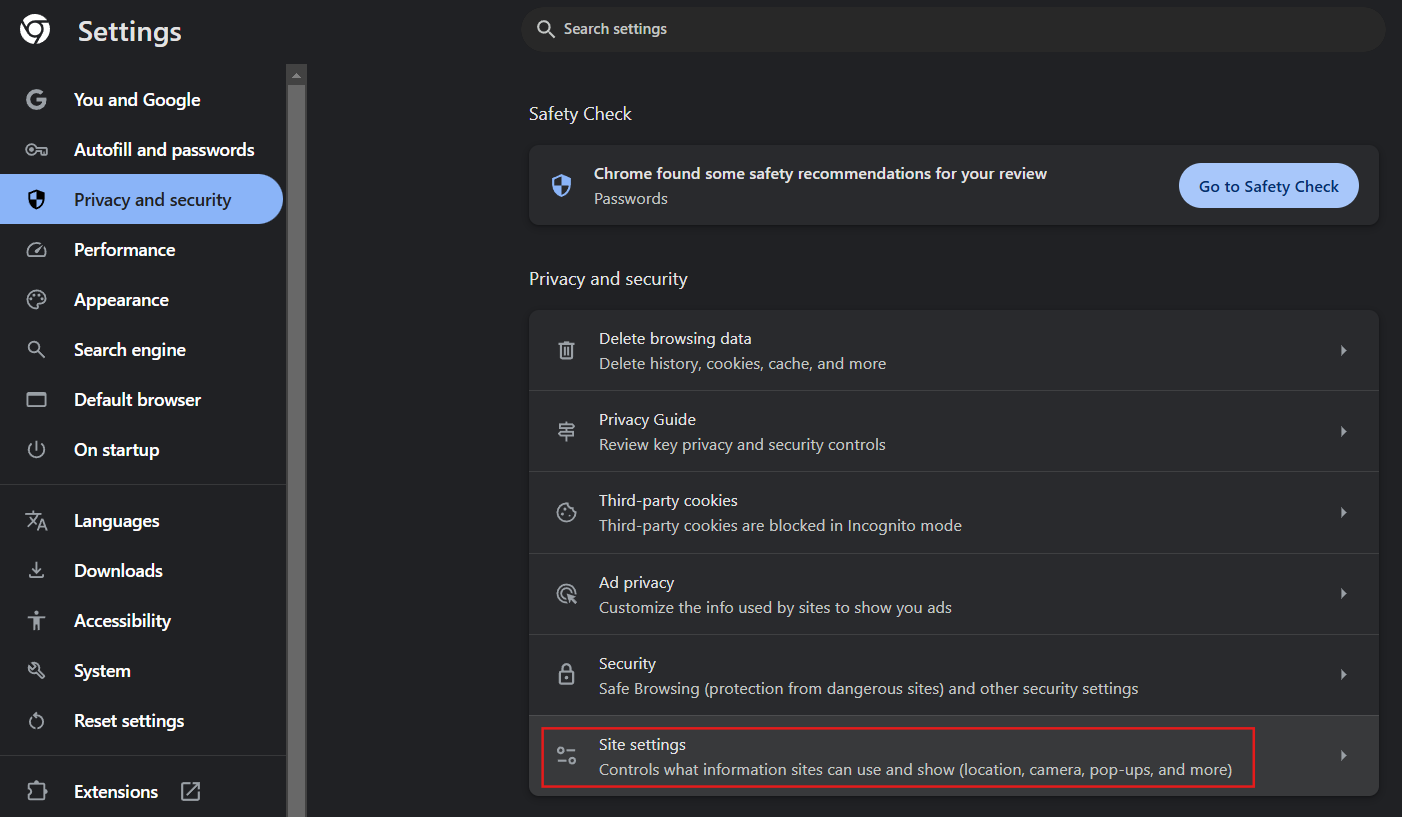Screen dimensions: 1402x817
Task: Click the trash icon for Delete browsing data
Action: pos(566,351)
